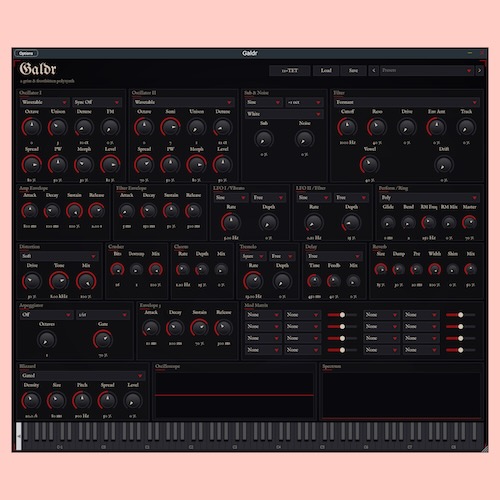Screen dimensions: 500x500
Task: Open LFO II Free sync dropdown
Action: 351,198
